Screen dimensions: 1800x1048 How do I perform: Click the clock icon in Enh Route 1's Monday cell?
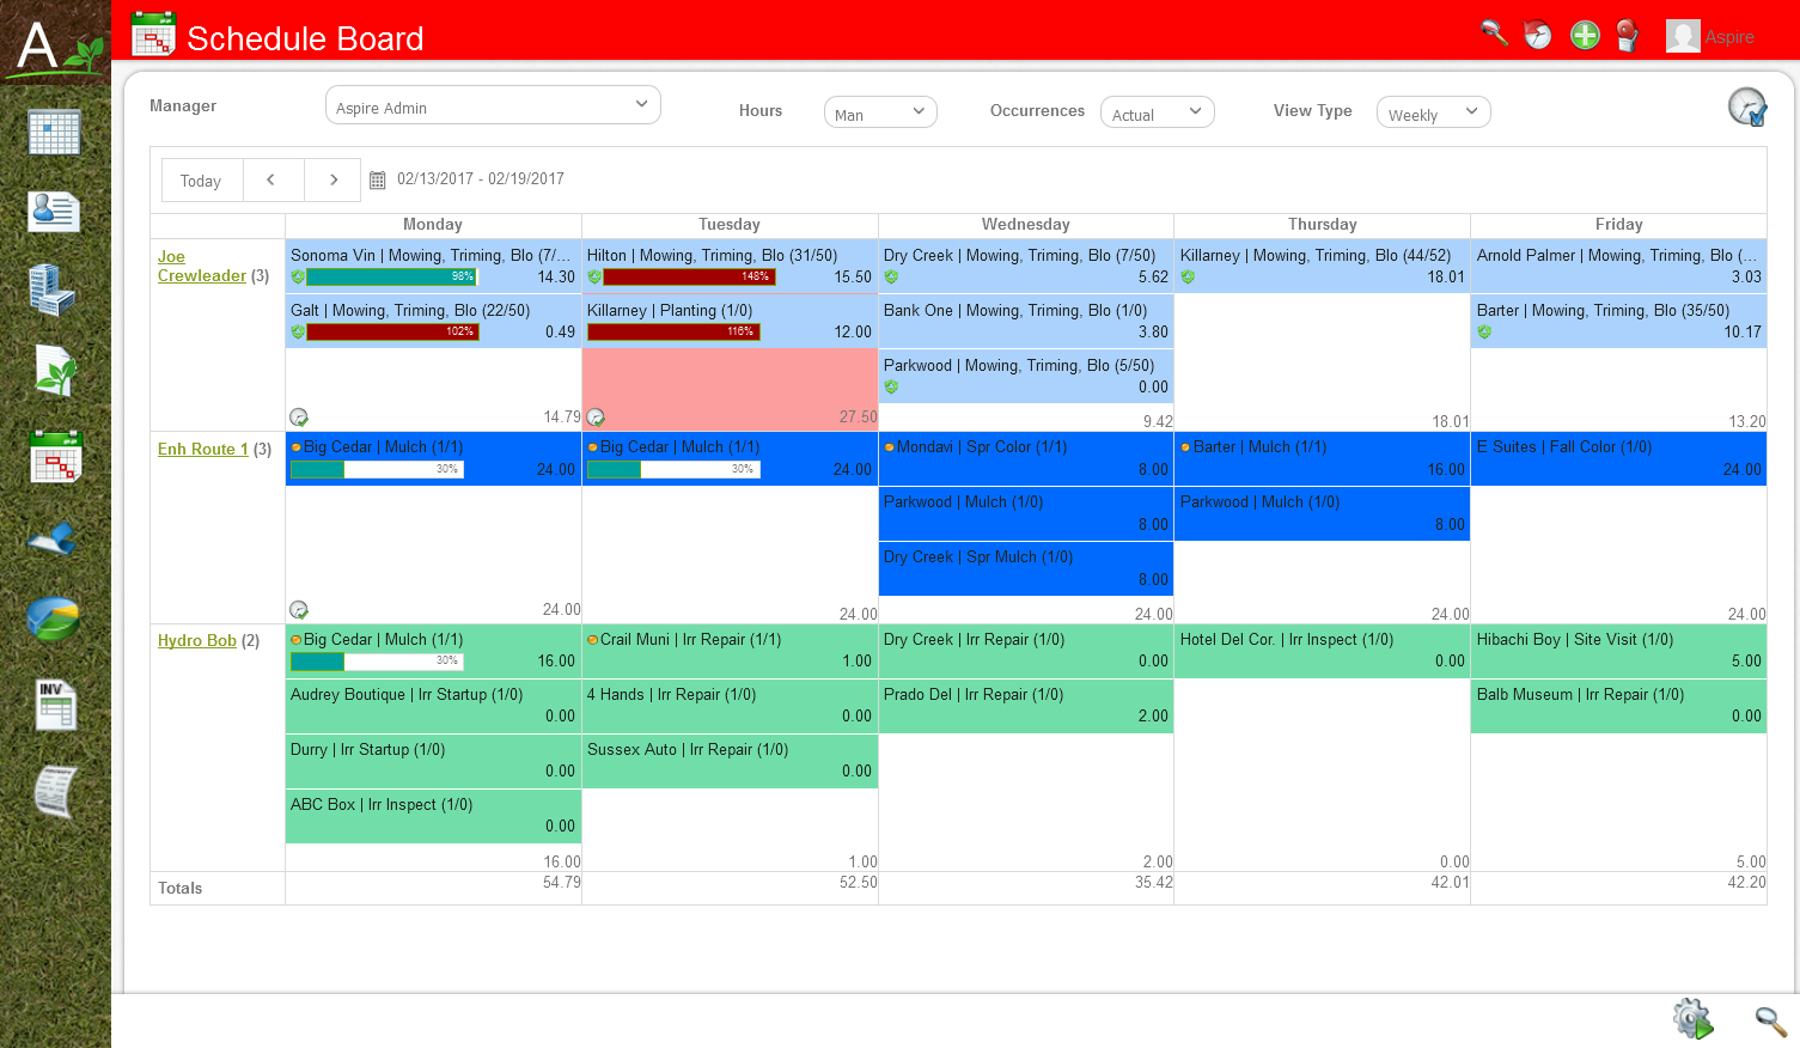[298, 610]
